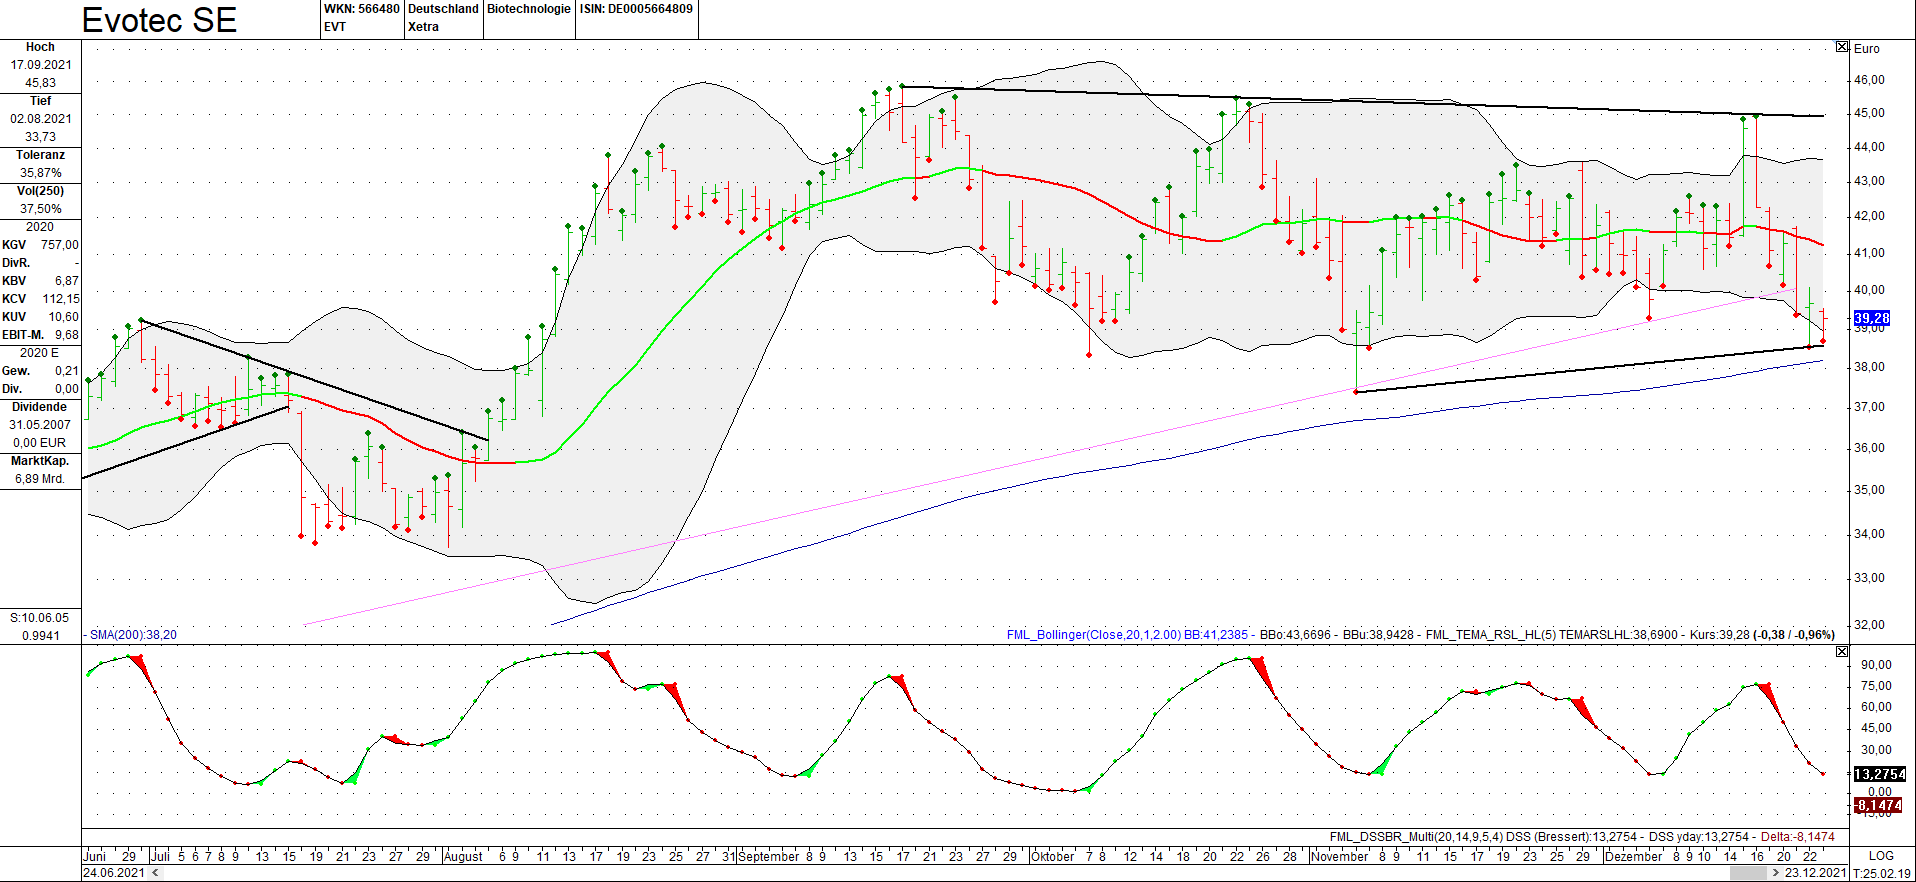This screenshot has width=1916, height=882.
Task: Close the DSS Bressert indicator panel
Action: tap(1842, 651)
